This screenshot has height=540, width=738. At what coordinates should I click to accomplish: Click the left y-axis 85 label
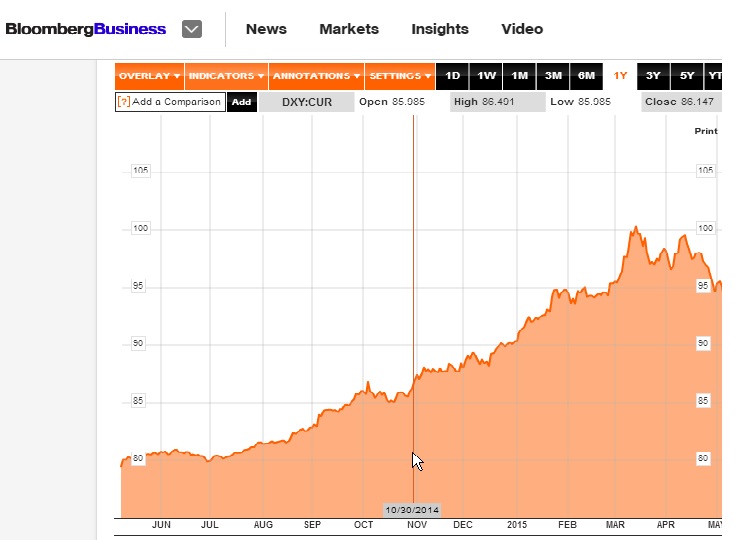point(138,401)
